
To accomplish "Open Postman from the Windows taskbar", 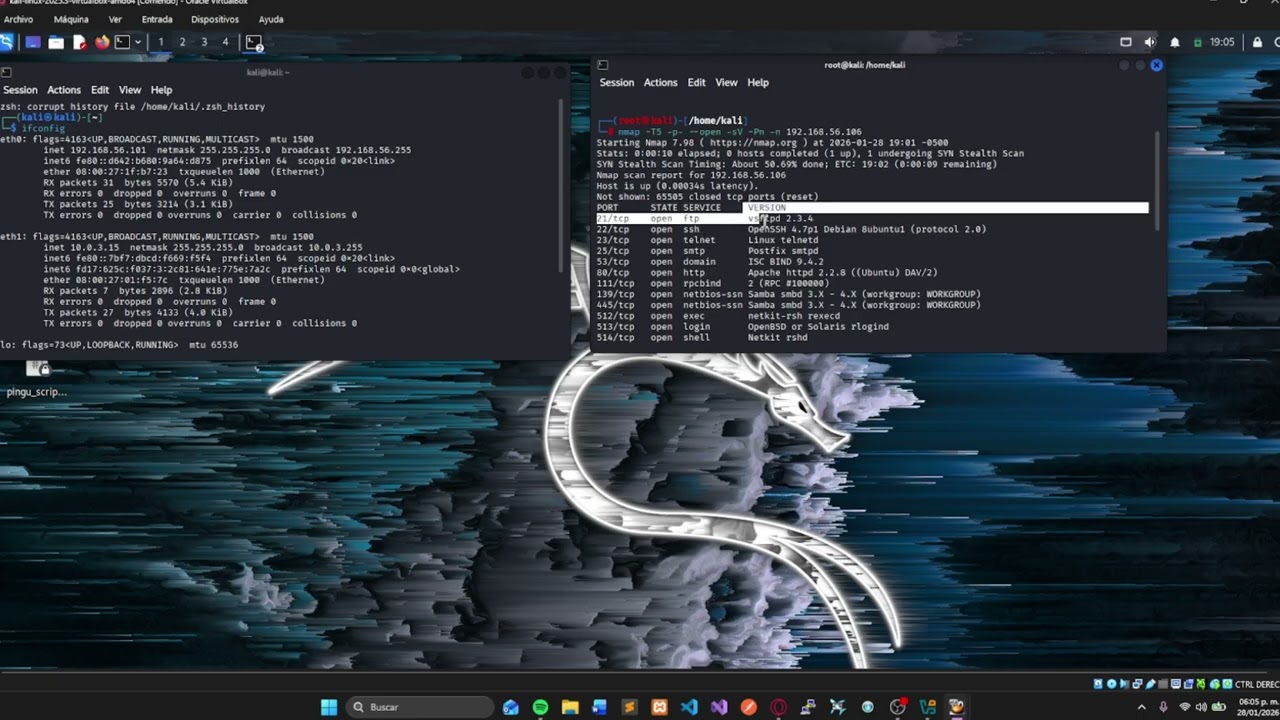I will click(749, 707).
